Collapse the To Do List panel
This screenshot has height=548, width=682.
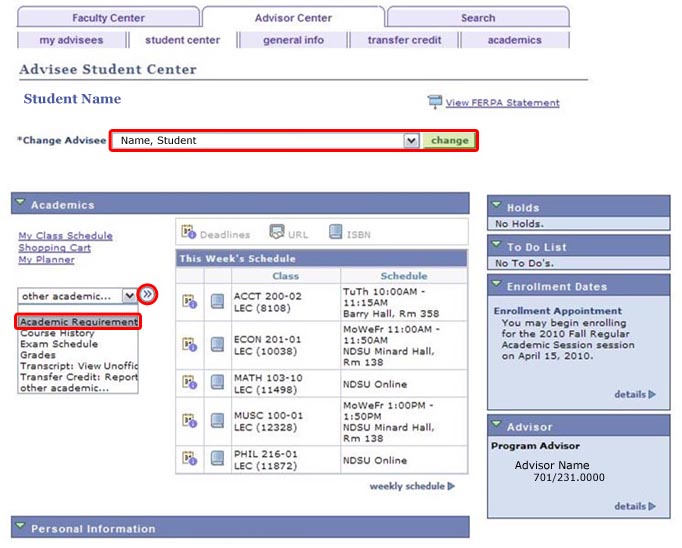point(496,244)
